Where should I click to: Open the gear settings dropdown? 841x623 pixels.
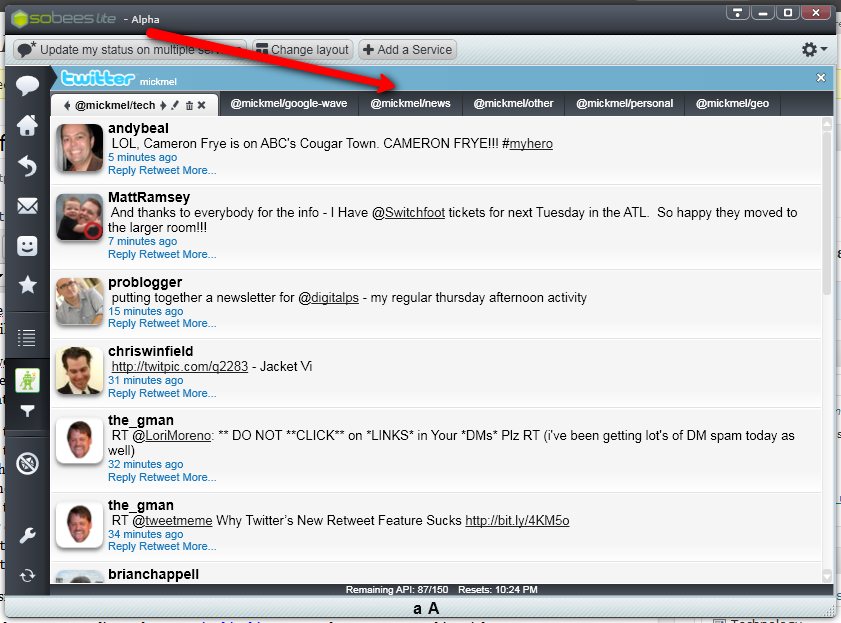(x=814, y=49)
